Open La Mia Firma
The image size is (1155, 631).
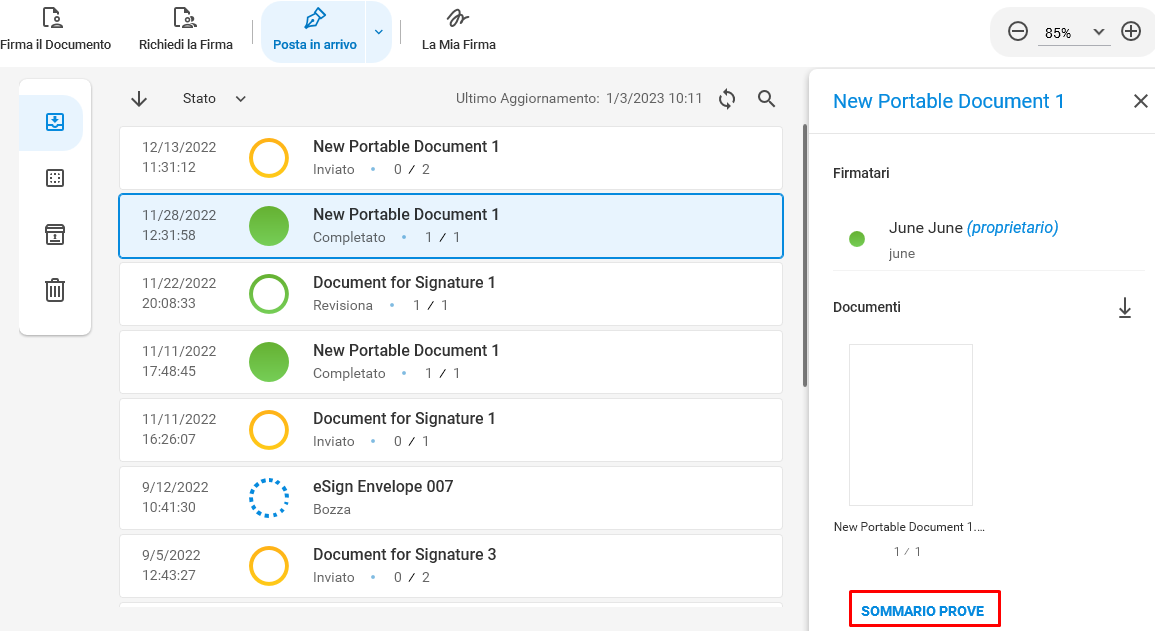[x=458, y=31]
